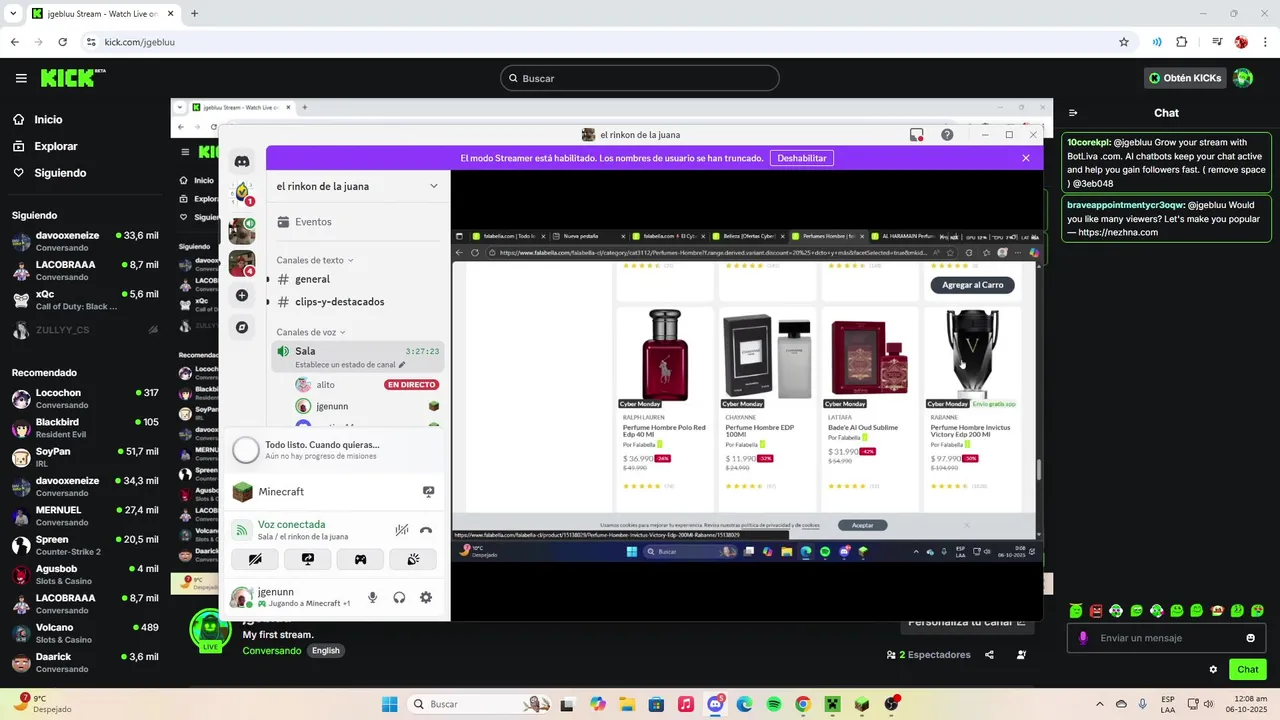
Task: Open Blackbird Resident Evil channel
Action: pos(85,427)
